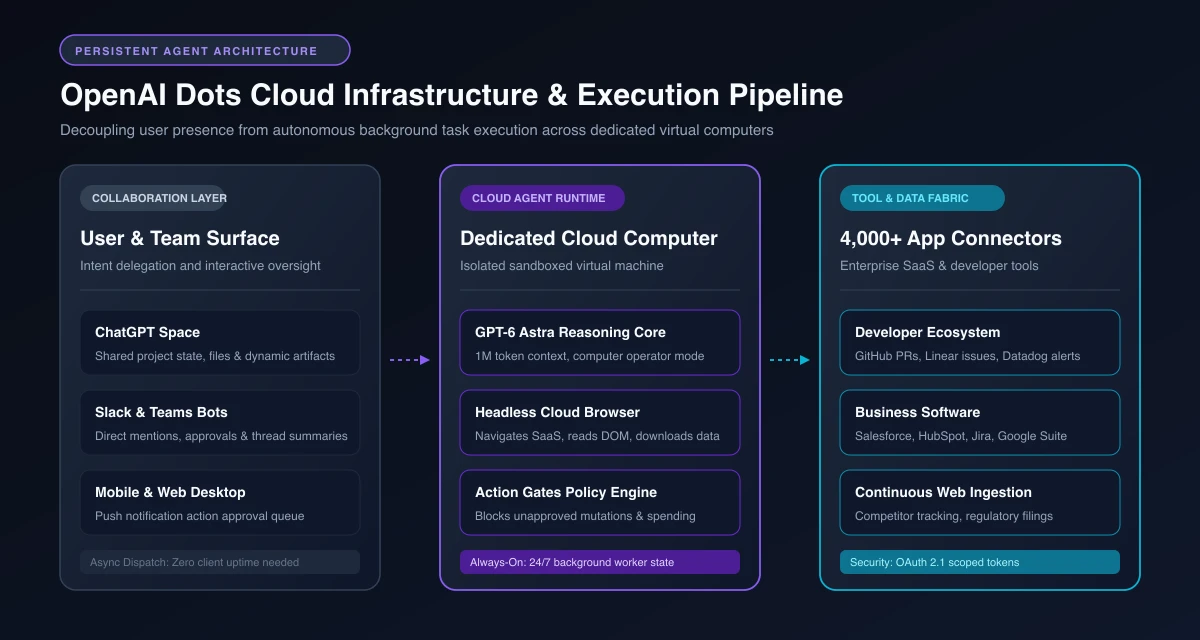Click 'Shared project state, files & dynamic artifacts'
Viewport: 1200px width, 640px height.
point(215,356)
